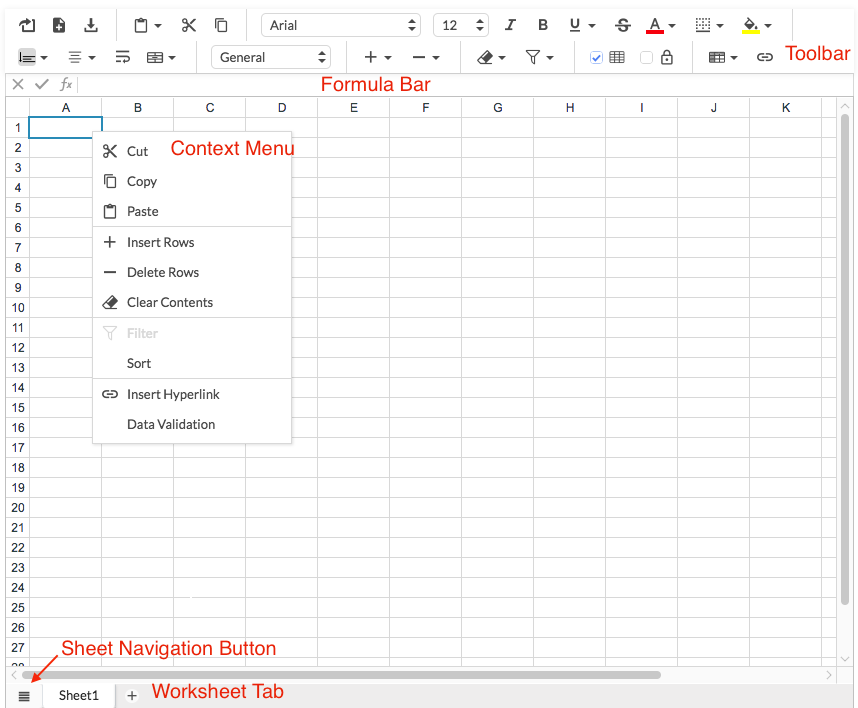Screen dimensions: 858x708
Task: Open the fill color dropdown arrow
Action: tap(768, 26)
